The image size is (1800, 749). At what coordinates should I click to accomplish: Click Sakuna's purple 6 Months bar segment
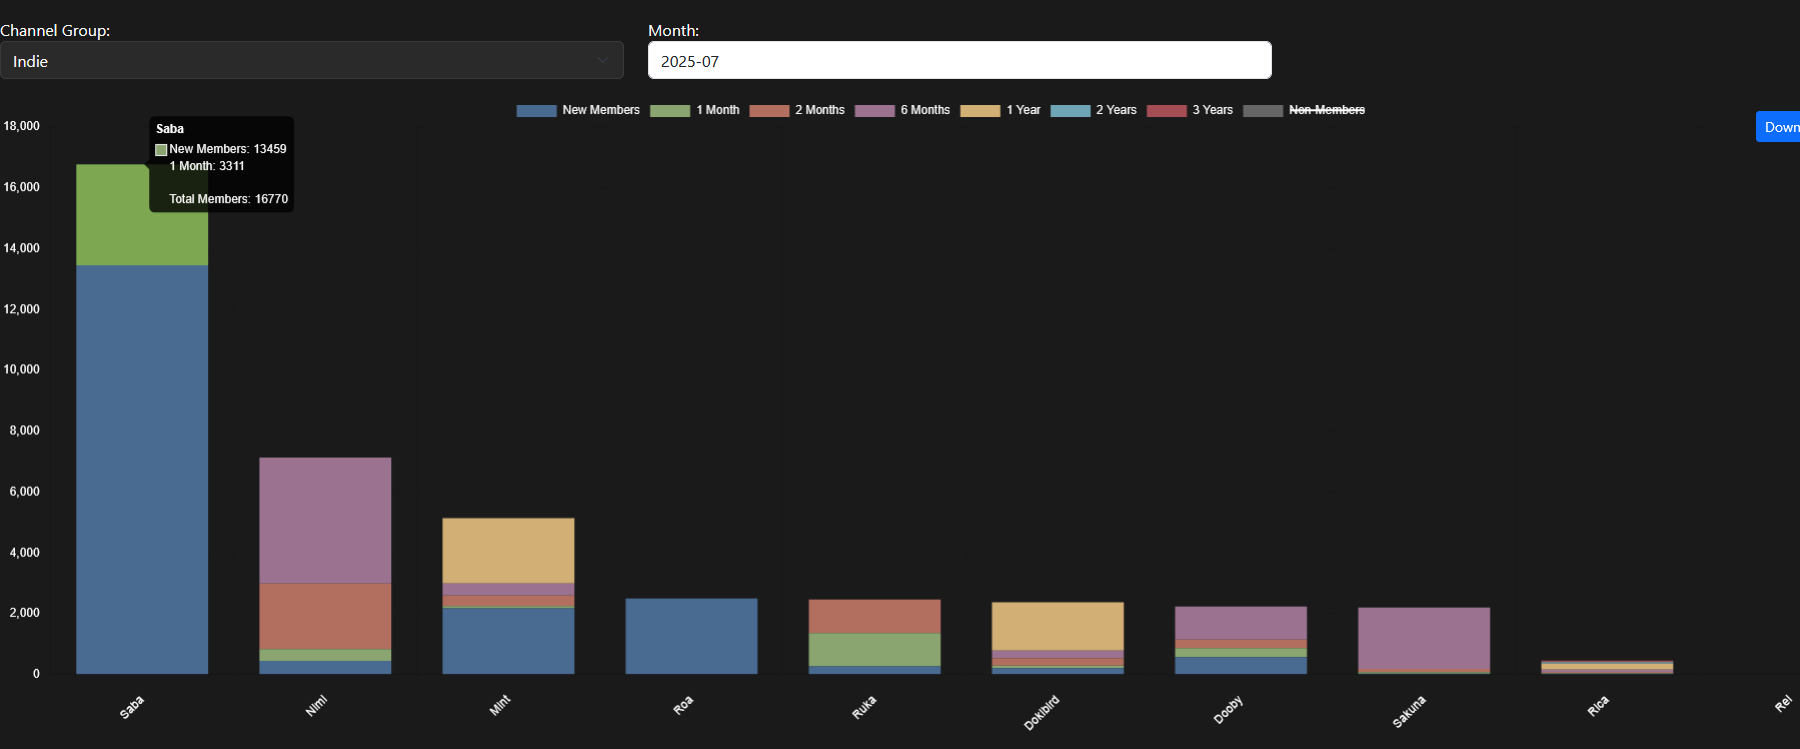(1423, 638)
